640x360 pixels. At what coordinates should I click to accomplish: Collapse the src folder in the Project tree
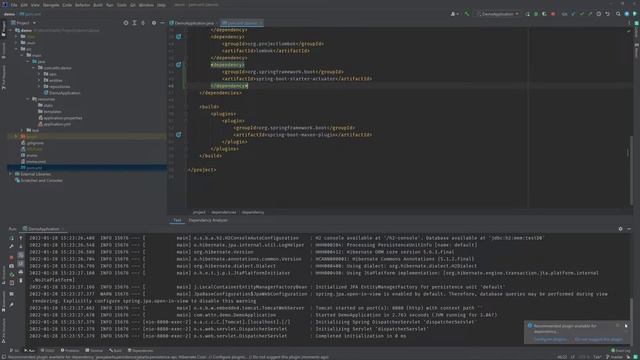[17, 49]
